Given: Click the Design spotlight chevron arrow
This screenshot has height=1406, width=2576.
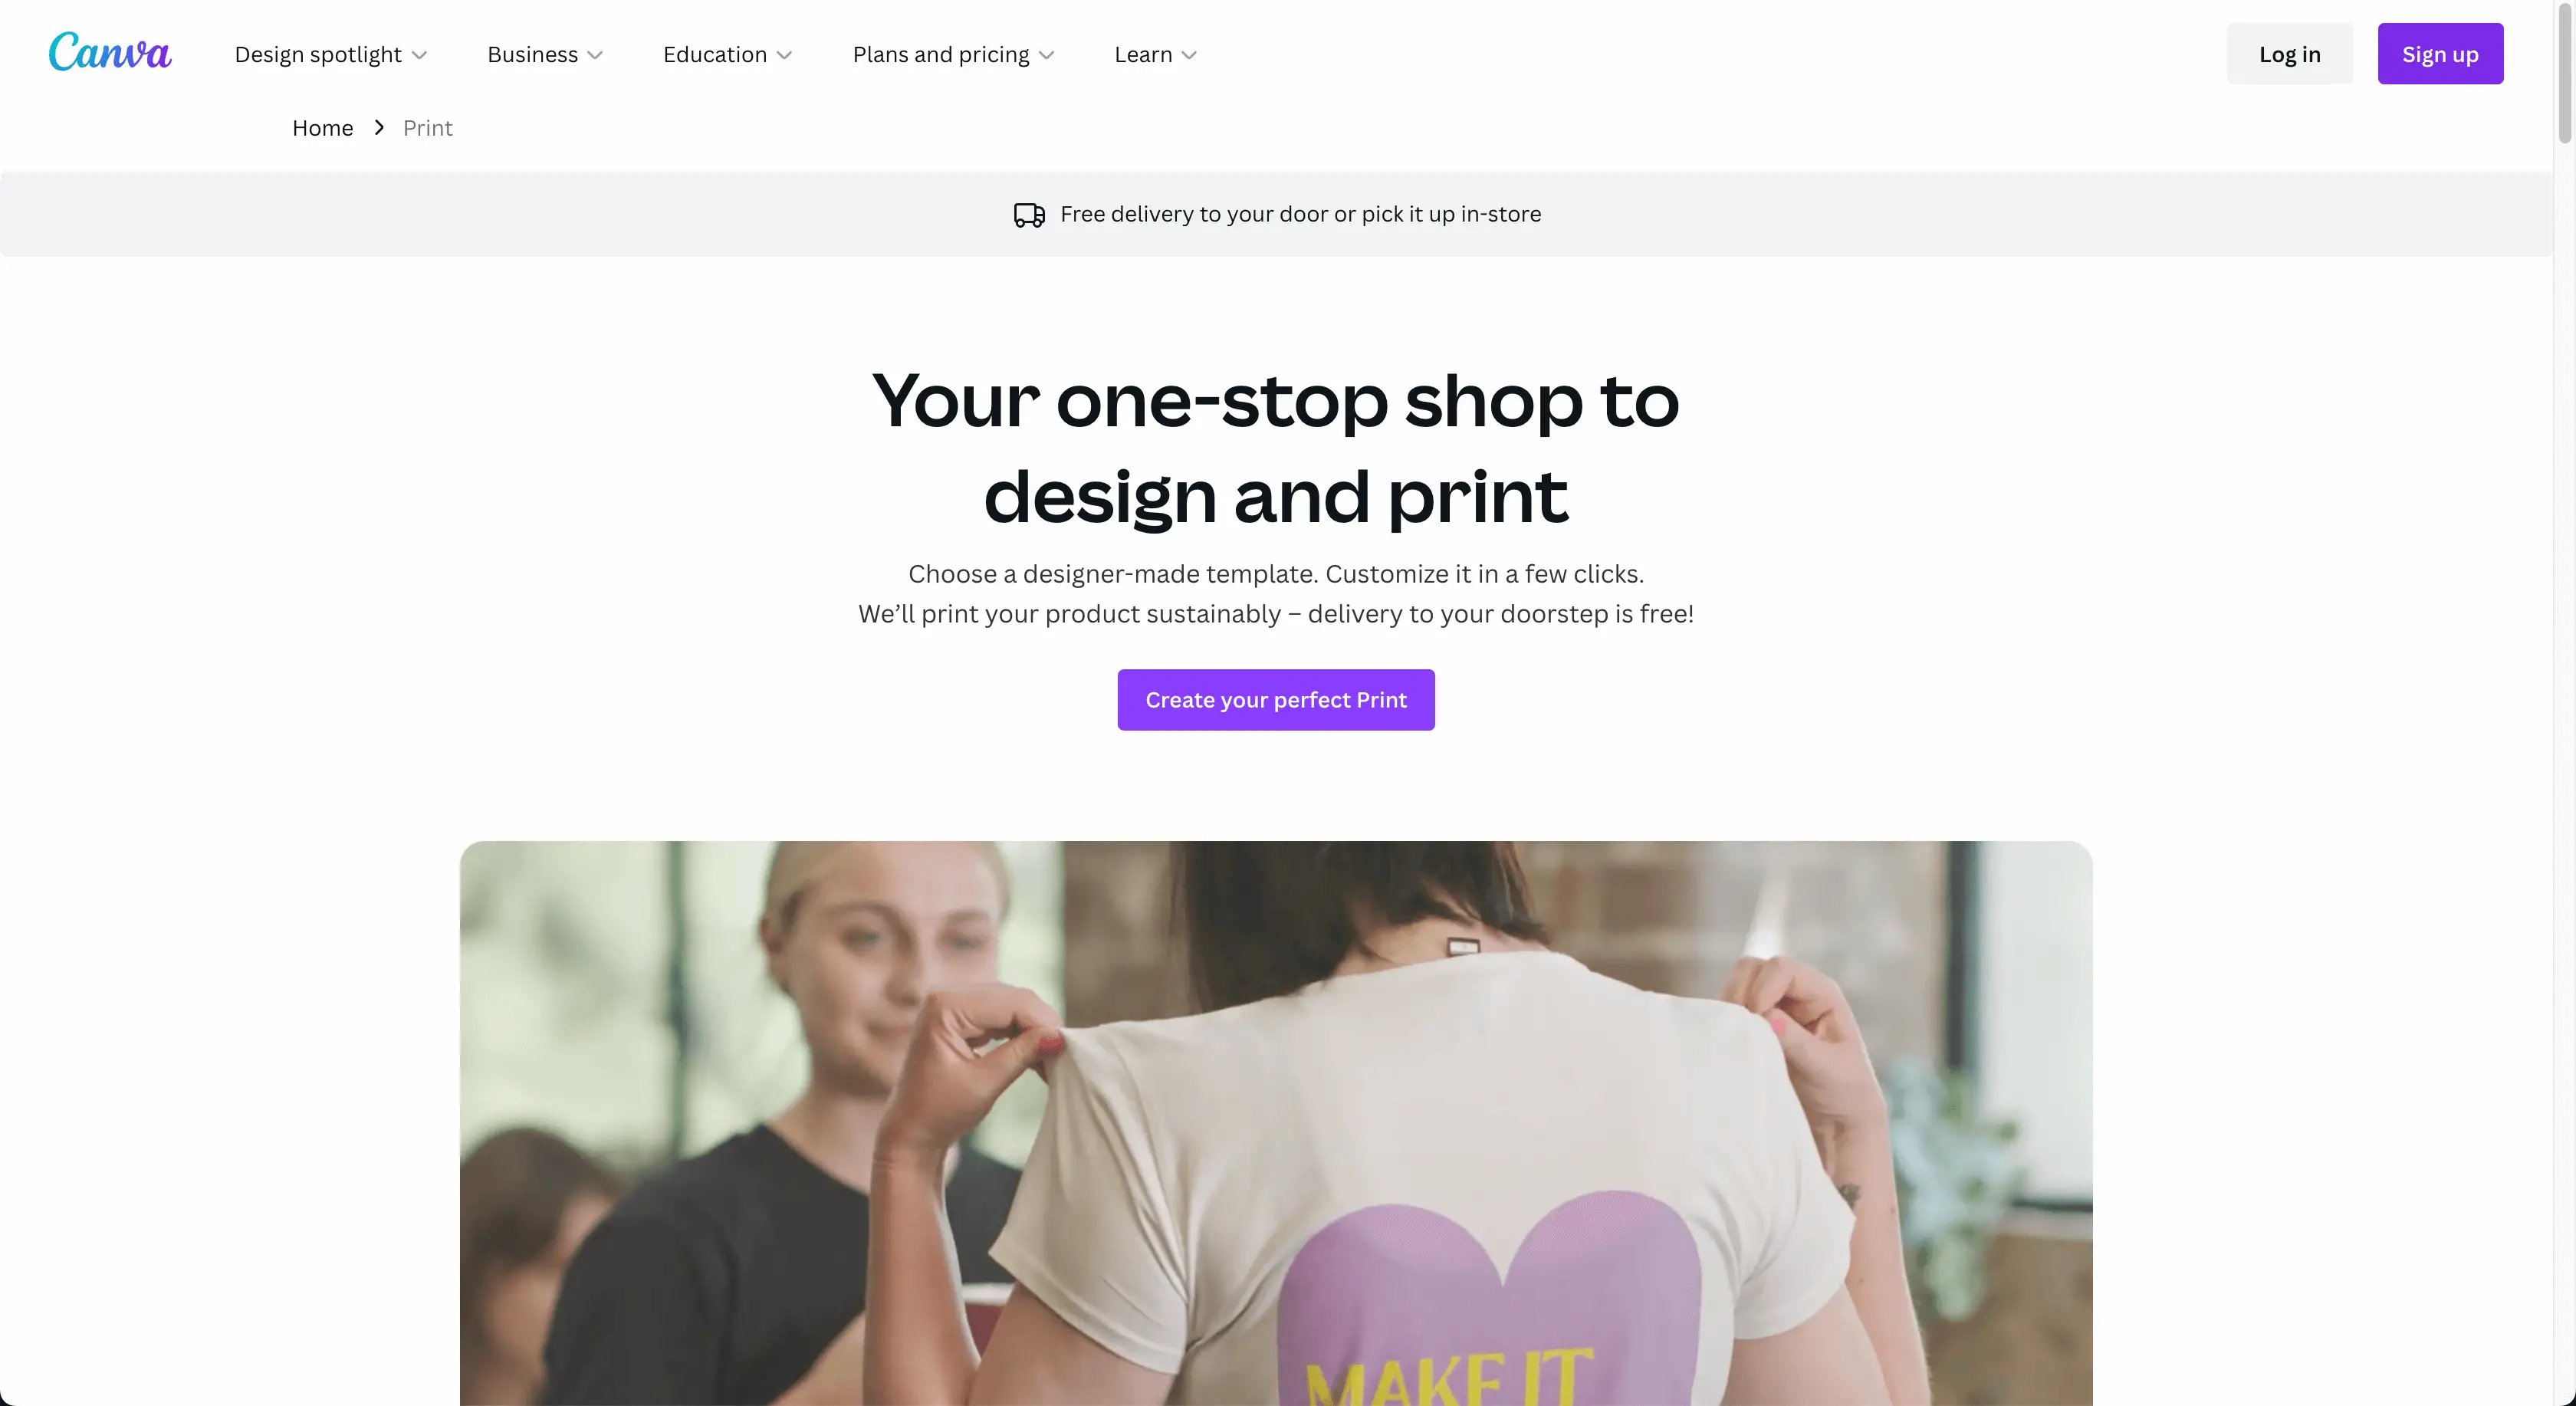Looking at the screenshot, I should pos(420,55).
